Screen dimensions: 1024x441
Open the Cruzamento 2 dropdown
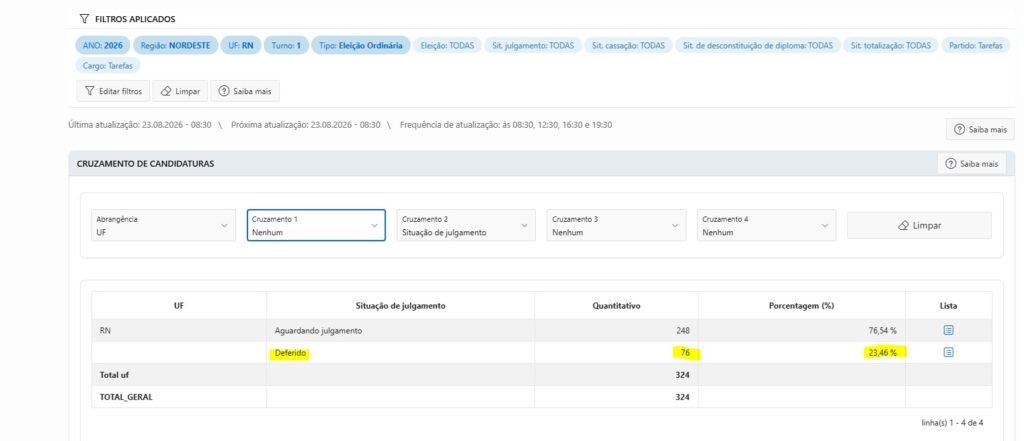tap(466, 225)
